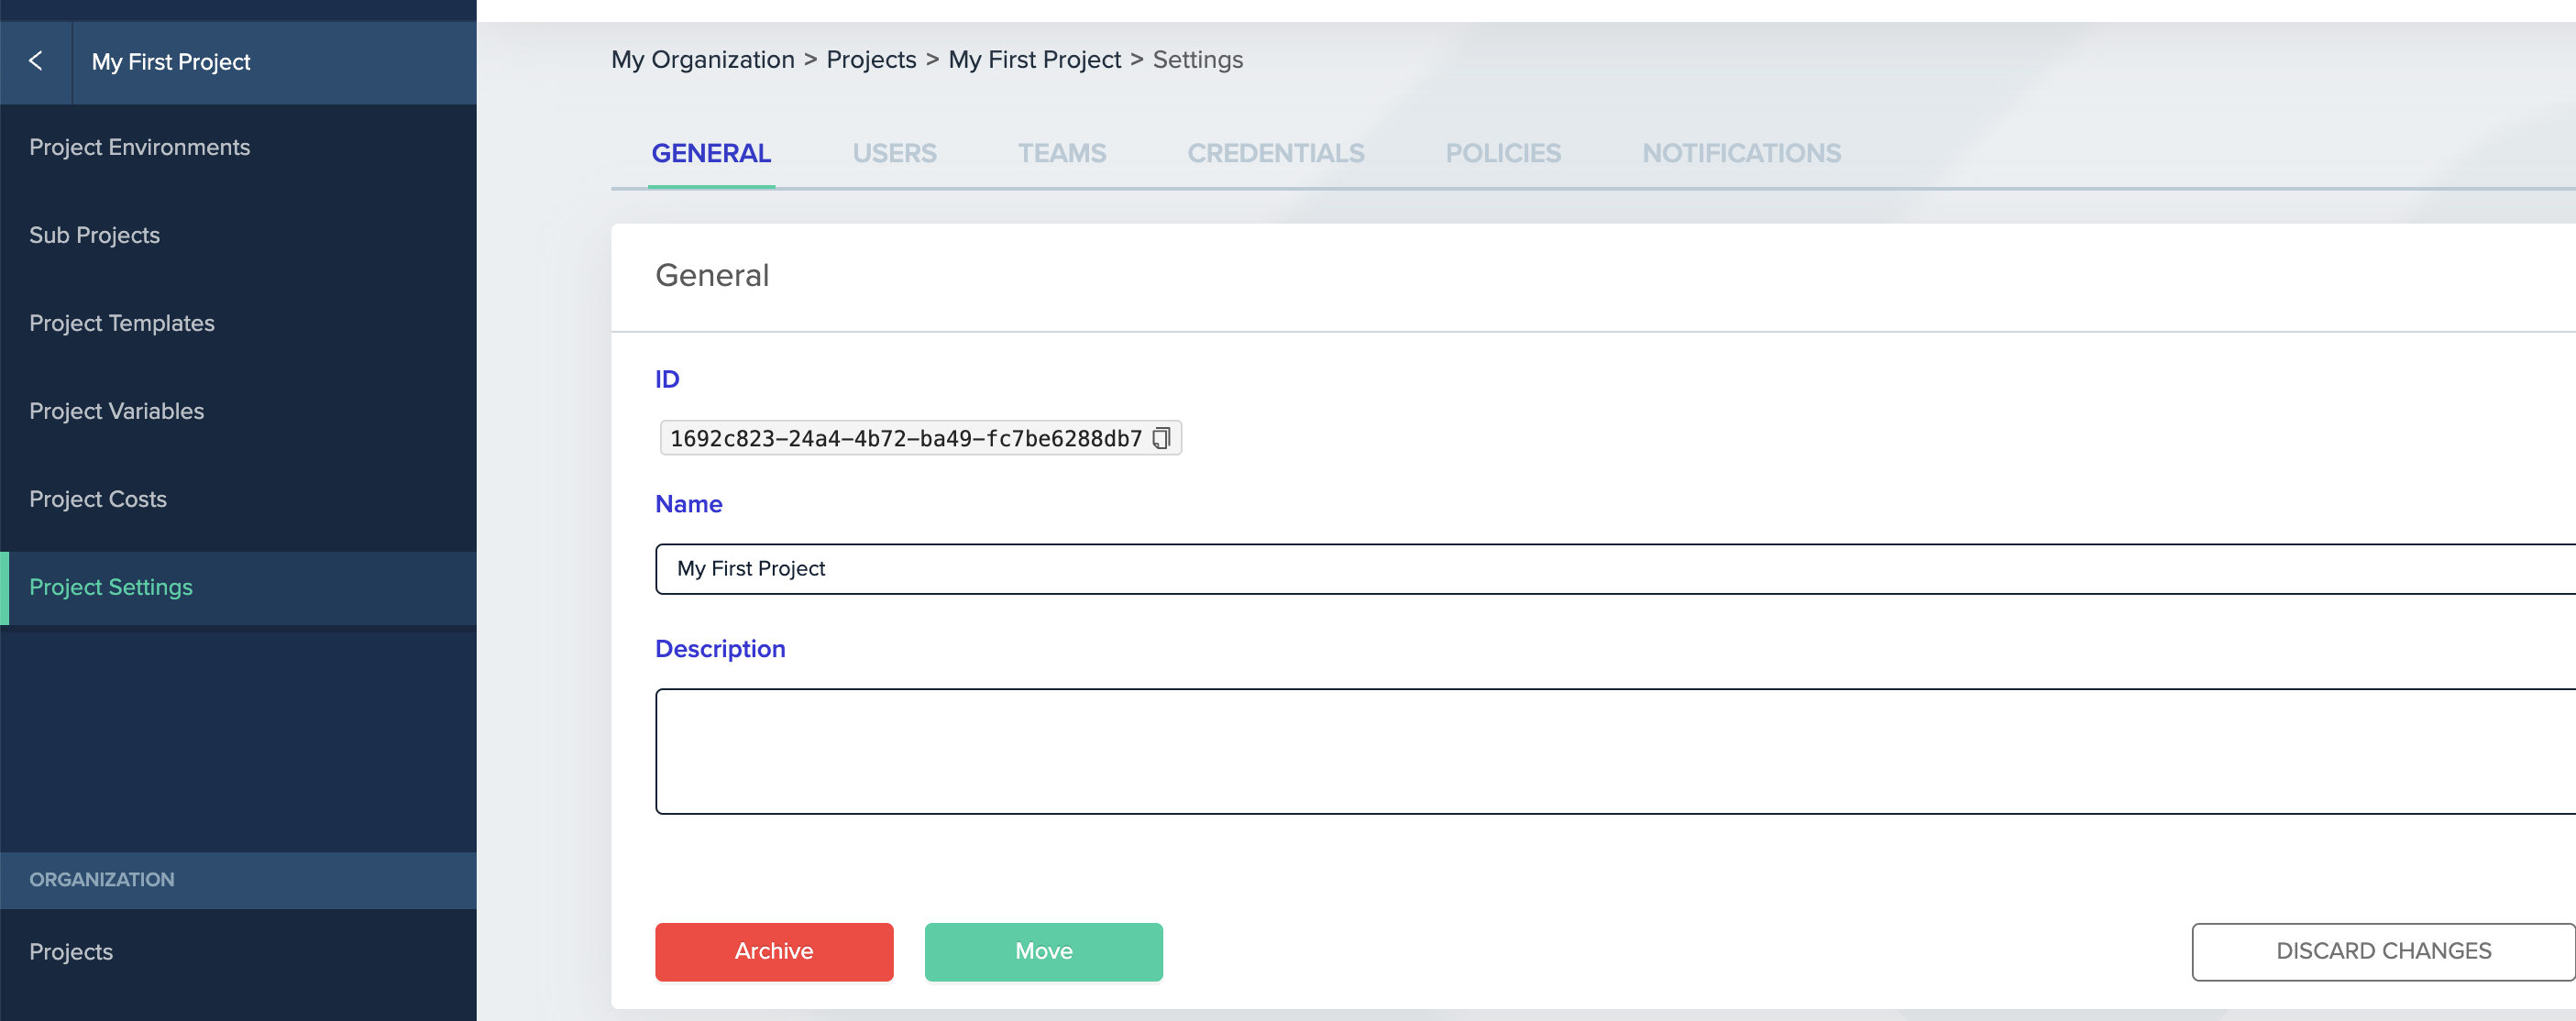Switch to the Teams tab
2576x1021 pixels.
tap(1061, 153)
